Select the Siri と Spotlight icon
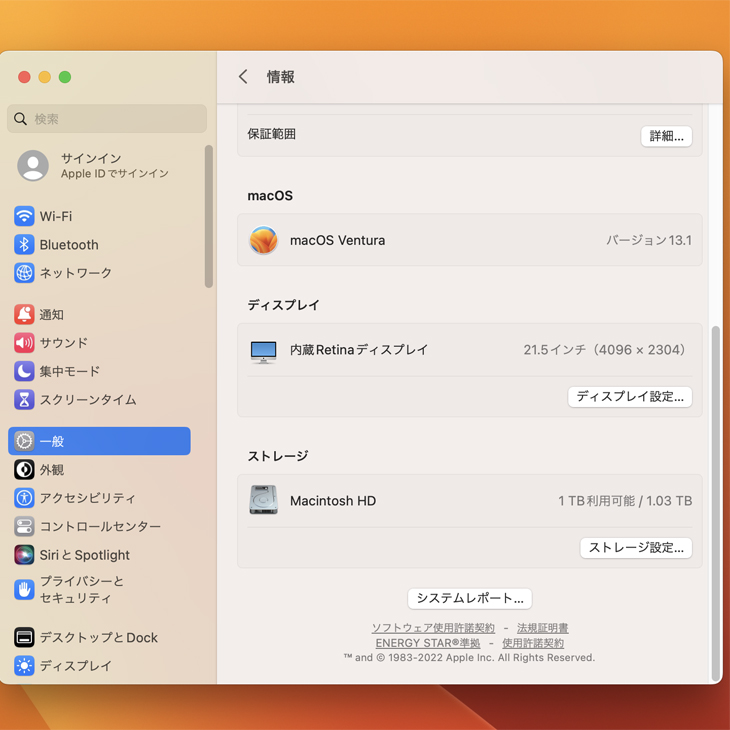 pos(24,555)
